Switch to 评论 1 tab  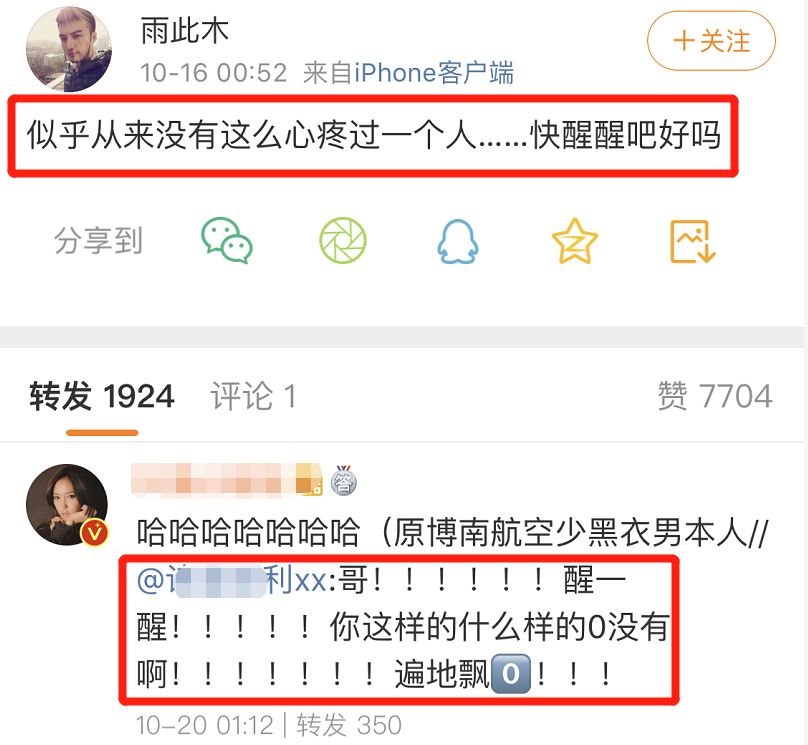coord(253,397)
